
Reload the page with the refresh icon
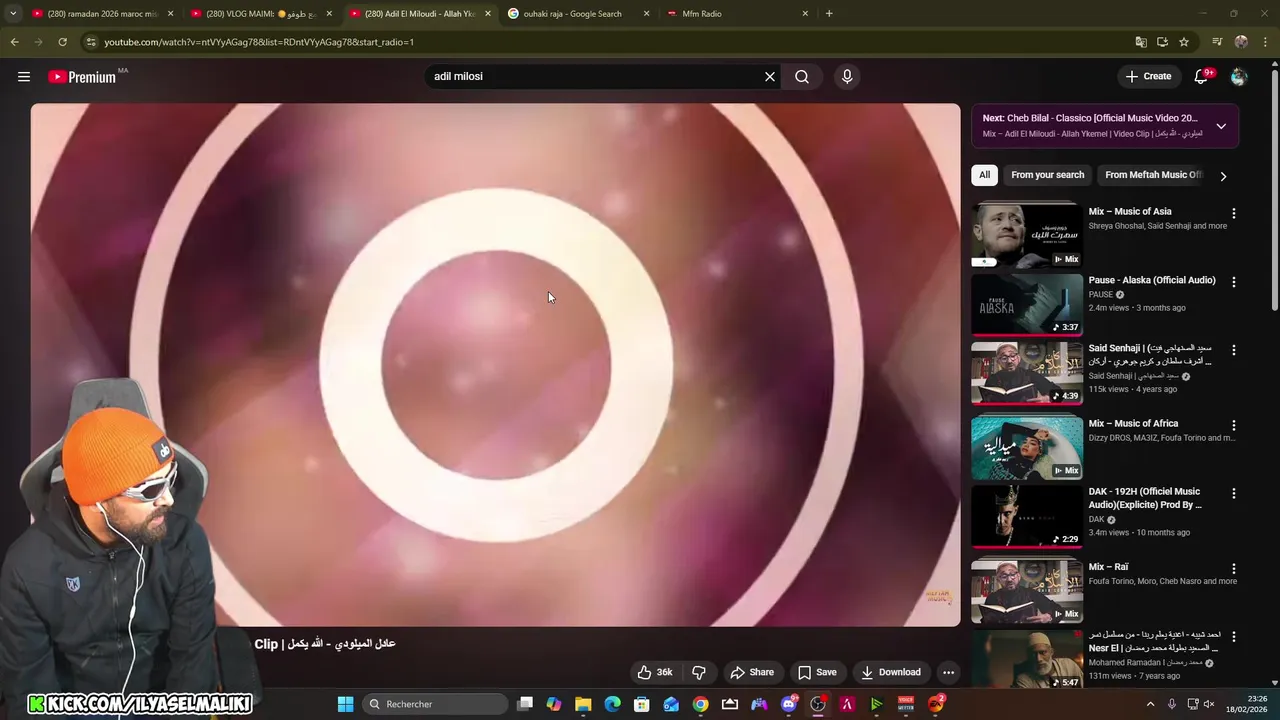[x=62, y=42]
